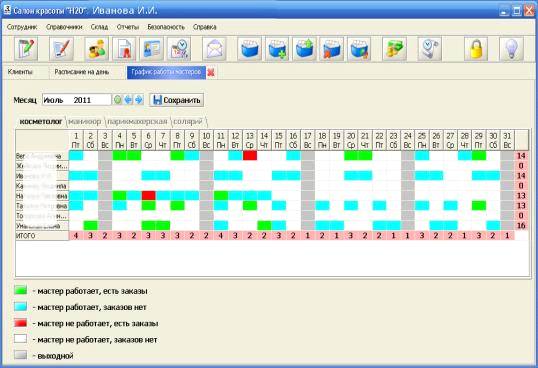Click the blue box with green plus icon
Image resolution: width=538 pixels, height=368 pixels.
277,49
